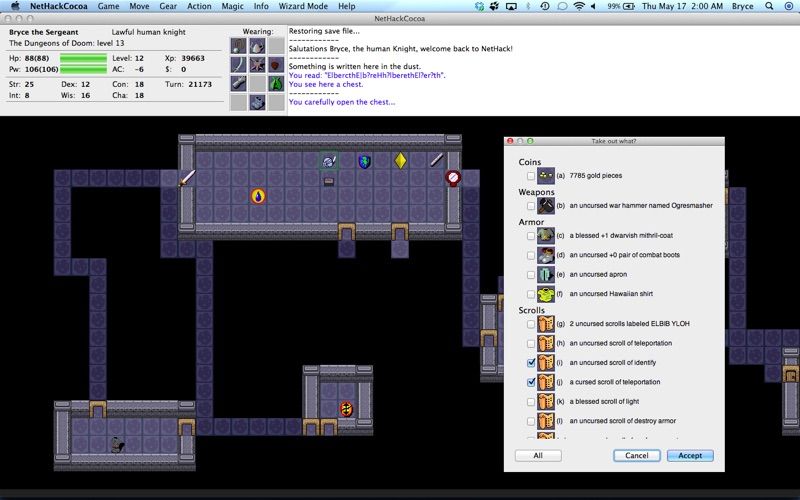800x500 pixels.
Task: Check the war hammer Ogresmasher checkbox
Action: pos(531,206)
